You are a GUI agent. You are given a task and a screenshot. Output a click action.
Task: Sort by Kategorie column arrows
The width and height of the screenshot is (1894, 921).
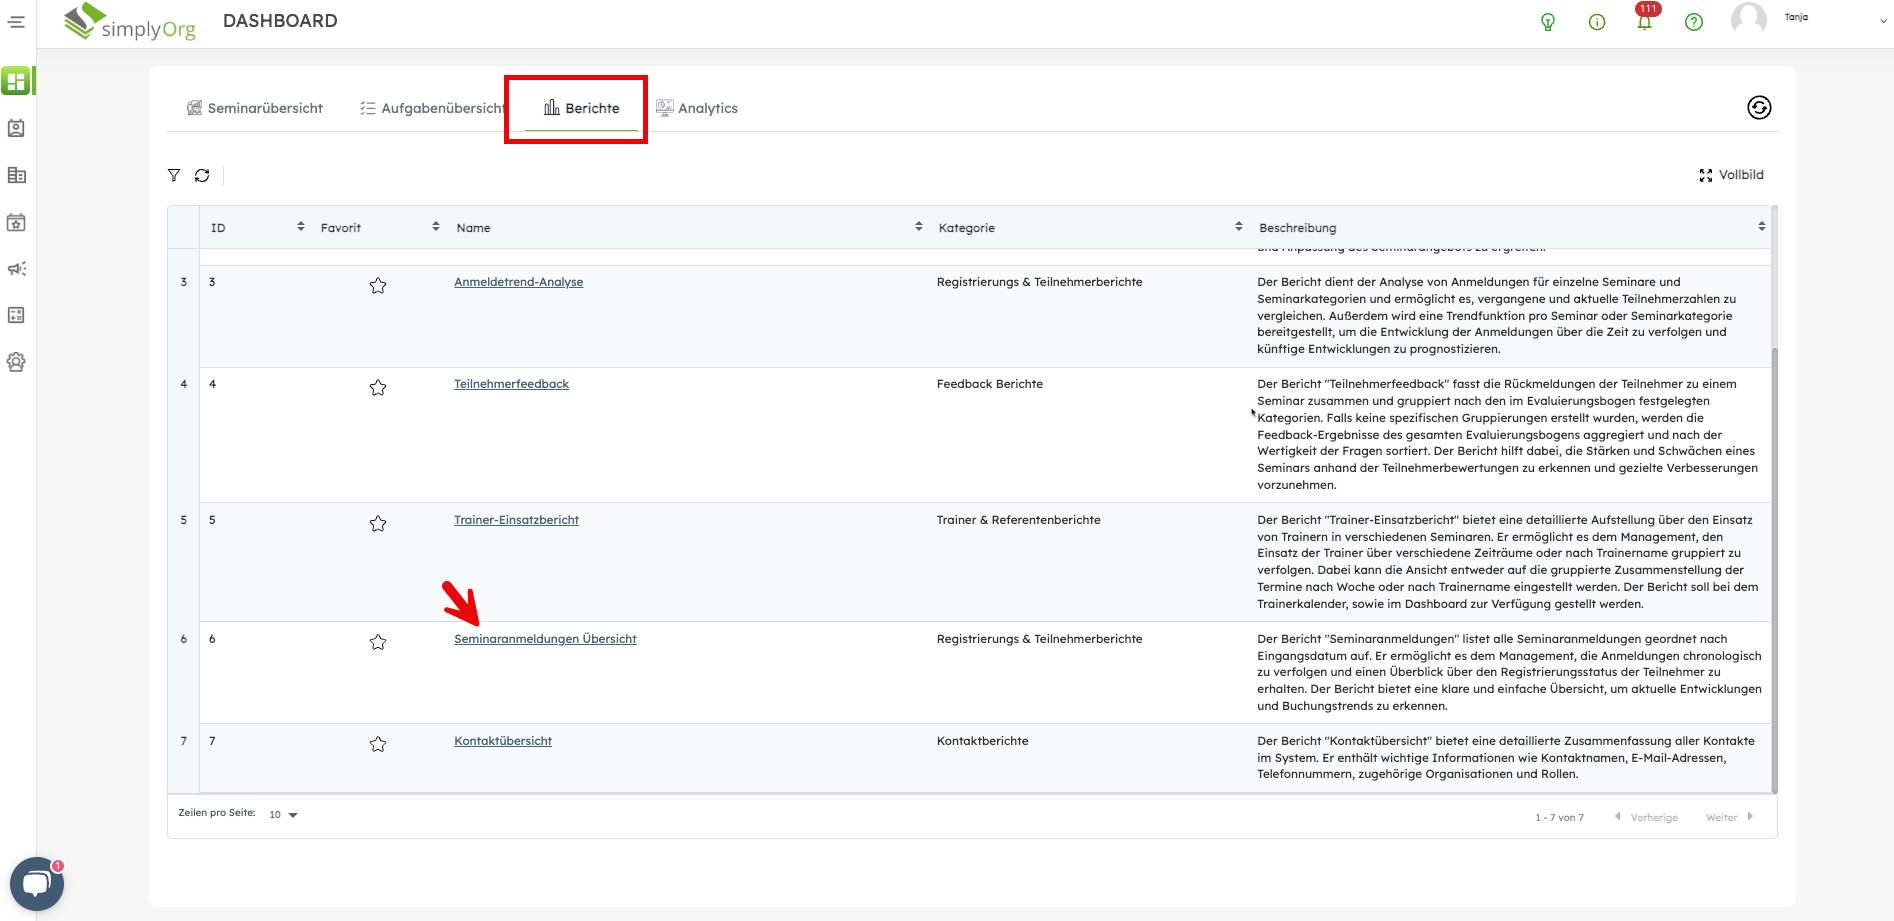pos(1238,227)
